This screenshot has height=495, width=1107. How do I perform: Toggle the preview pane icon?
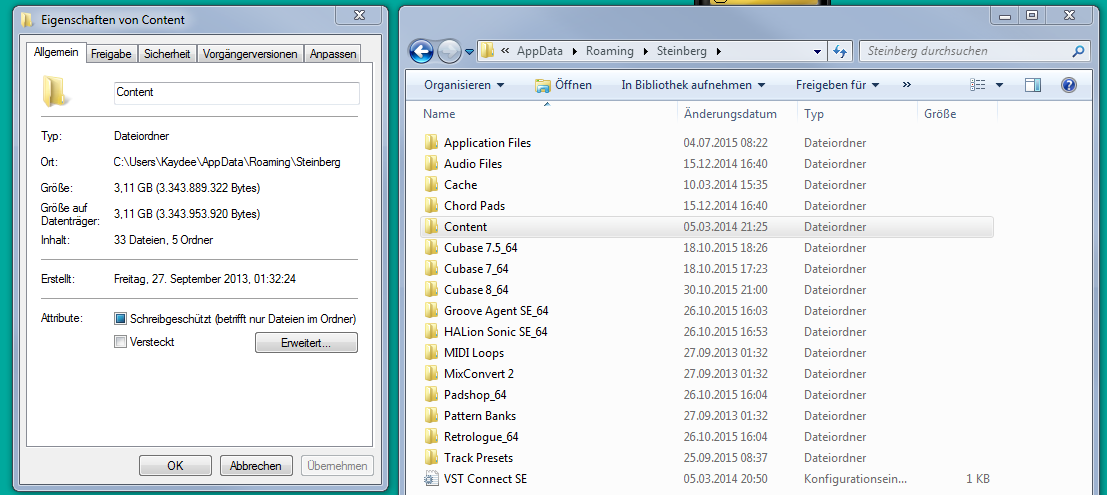[x=1033, y=85]
